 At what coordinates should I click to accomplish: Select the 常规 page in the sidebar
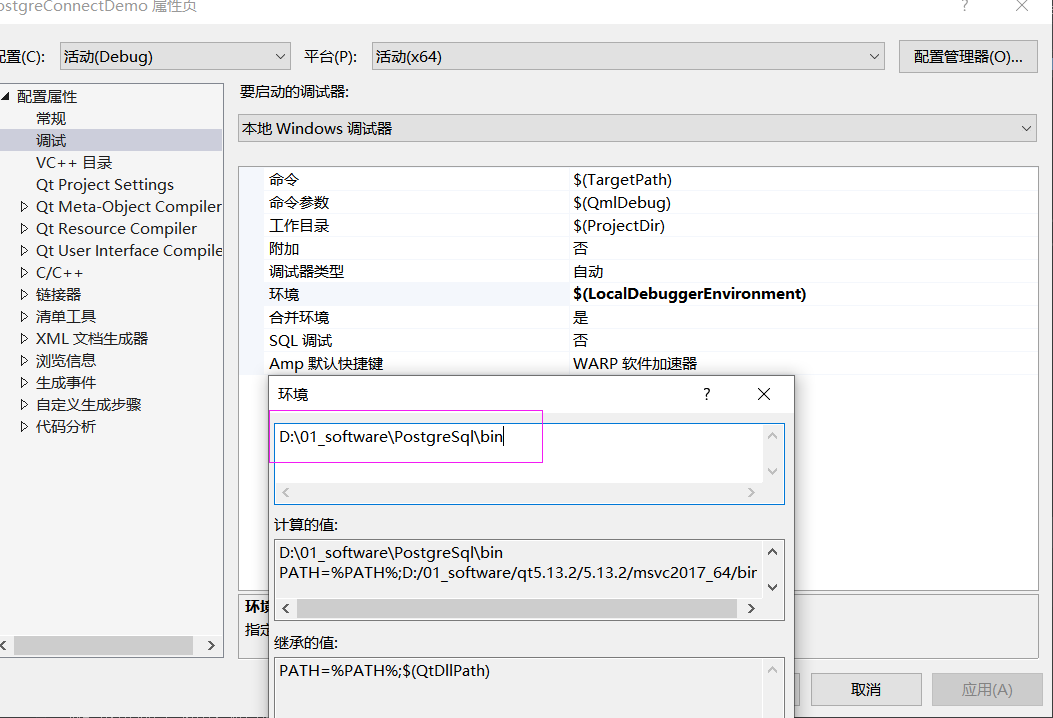[x=50, y=118]
